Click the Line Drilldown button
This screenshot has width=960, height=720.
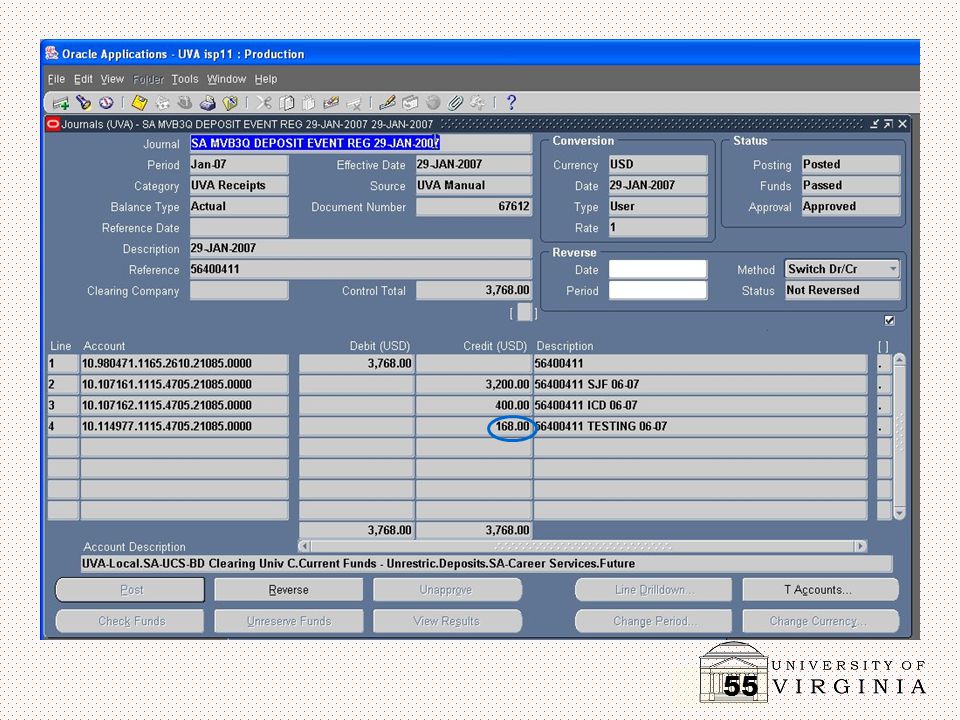[x=653, y=590]
